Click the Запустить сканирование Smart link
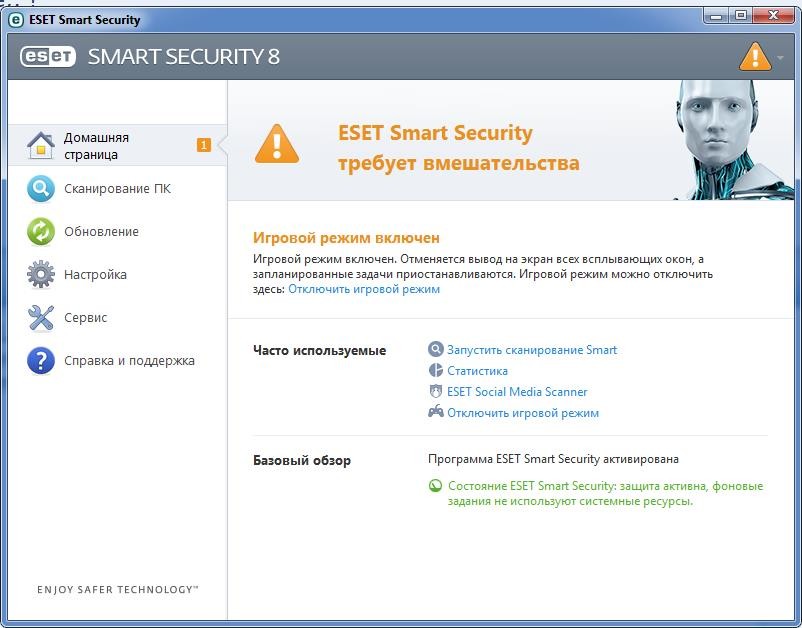The width and height of the screenshot is (802, 628). (531, 350)
